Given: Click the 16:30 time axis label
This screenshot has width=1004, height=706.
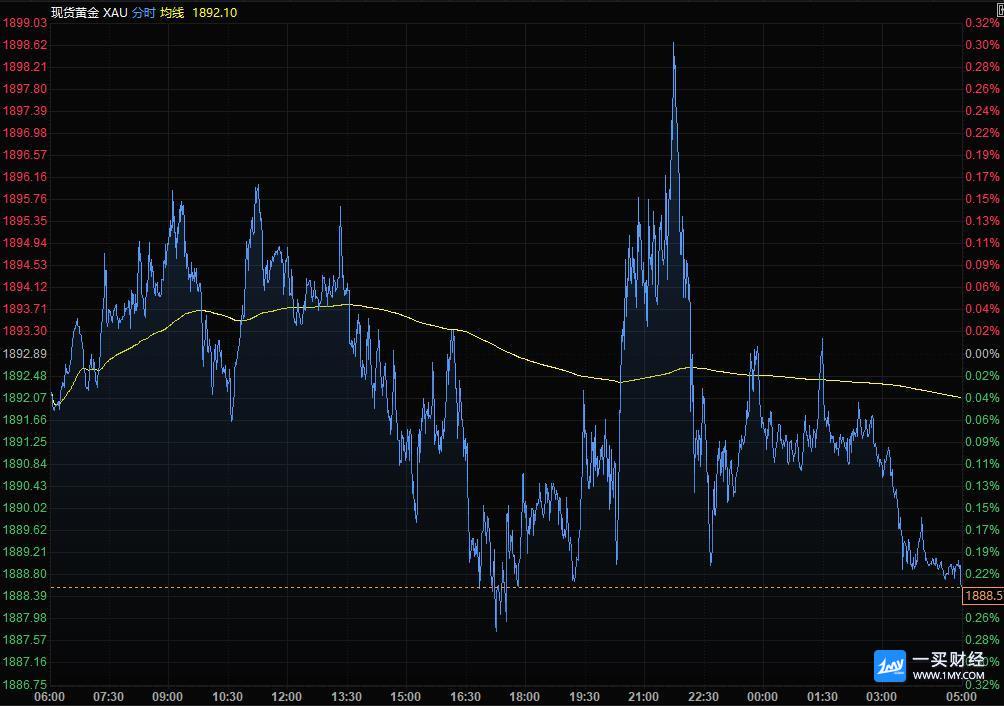Looking at the screenshot, I should [466, 696].
